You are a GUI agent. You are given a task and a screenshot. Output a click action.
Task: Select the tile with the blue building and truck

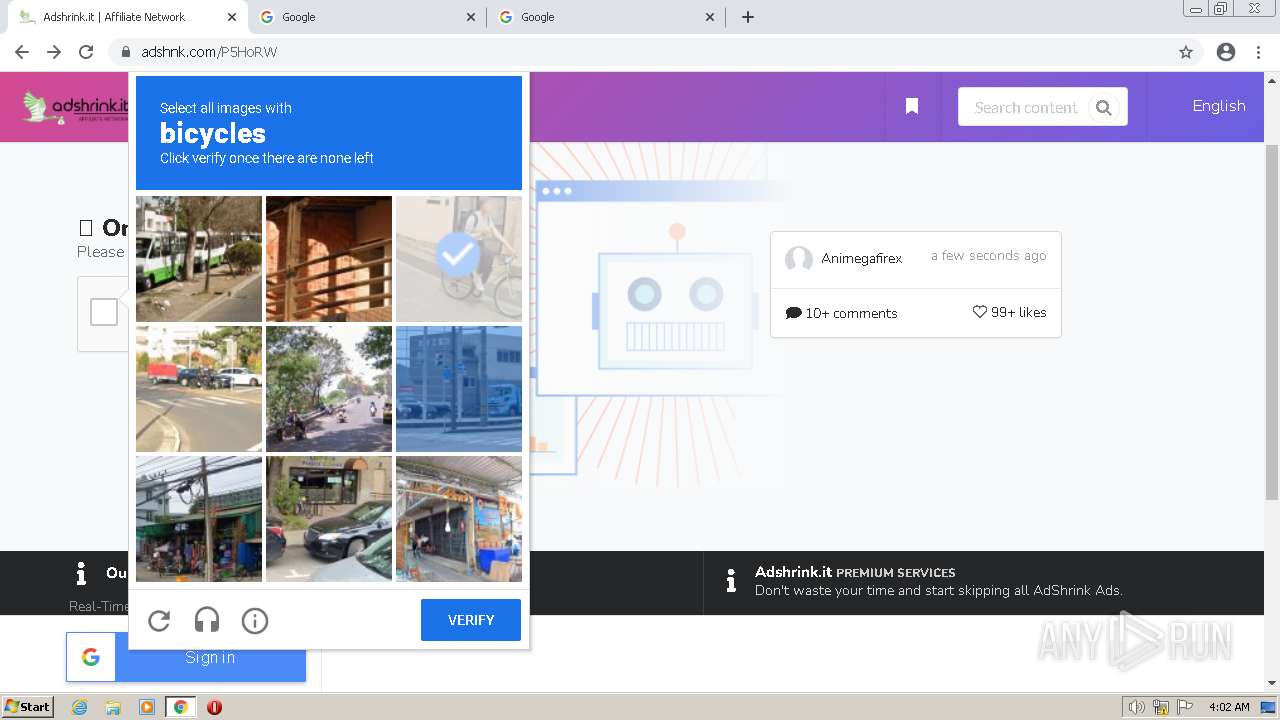coord(459,389)
